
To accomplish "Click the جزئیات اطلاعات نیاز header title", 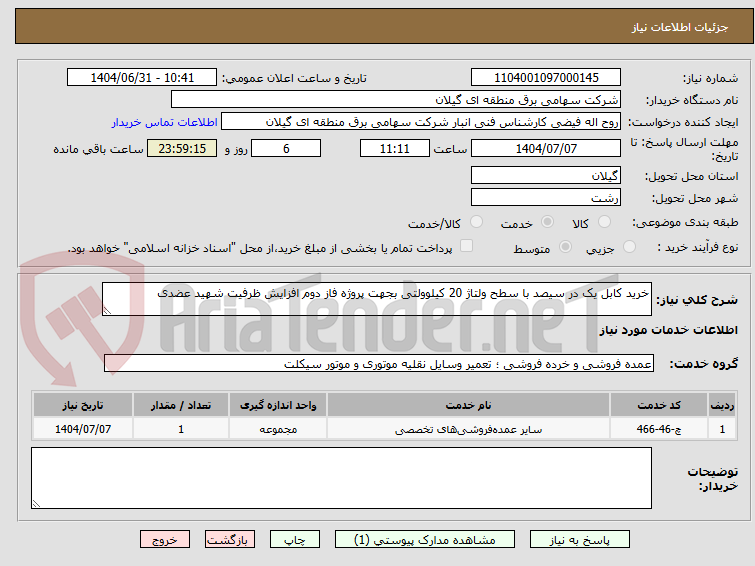I will pyautogui.click(x=679, y=27).
